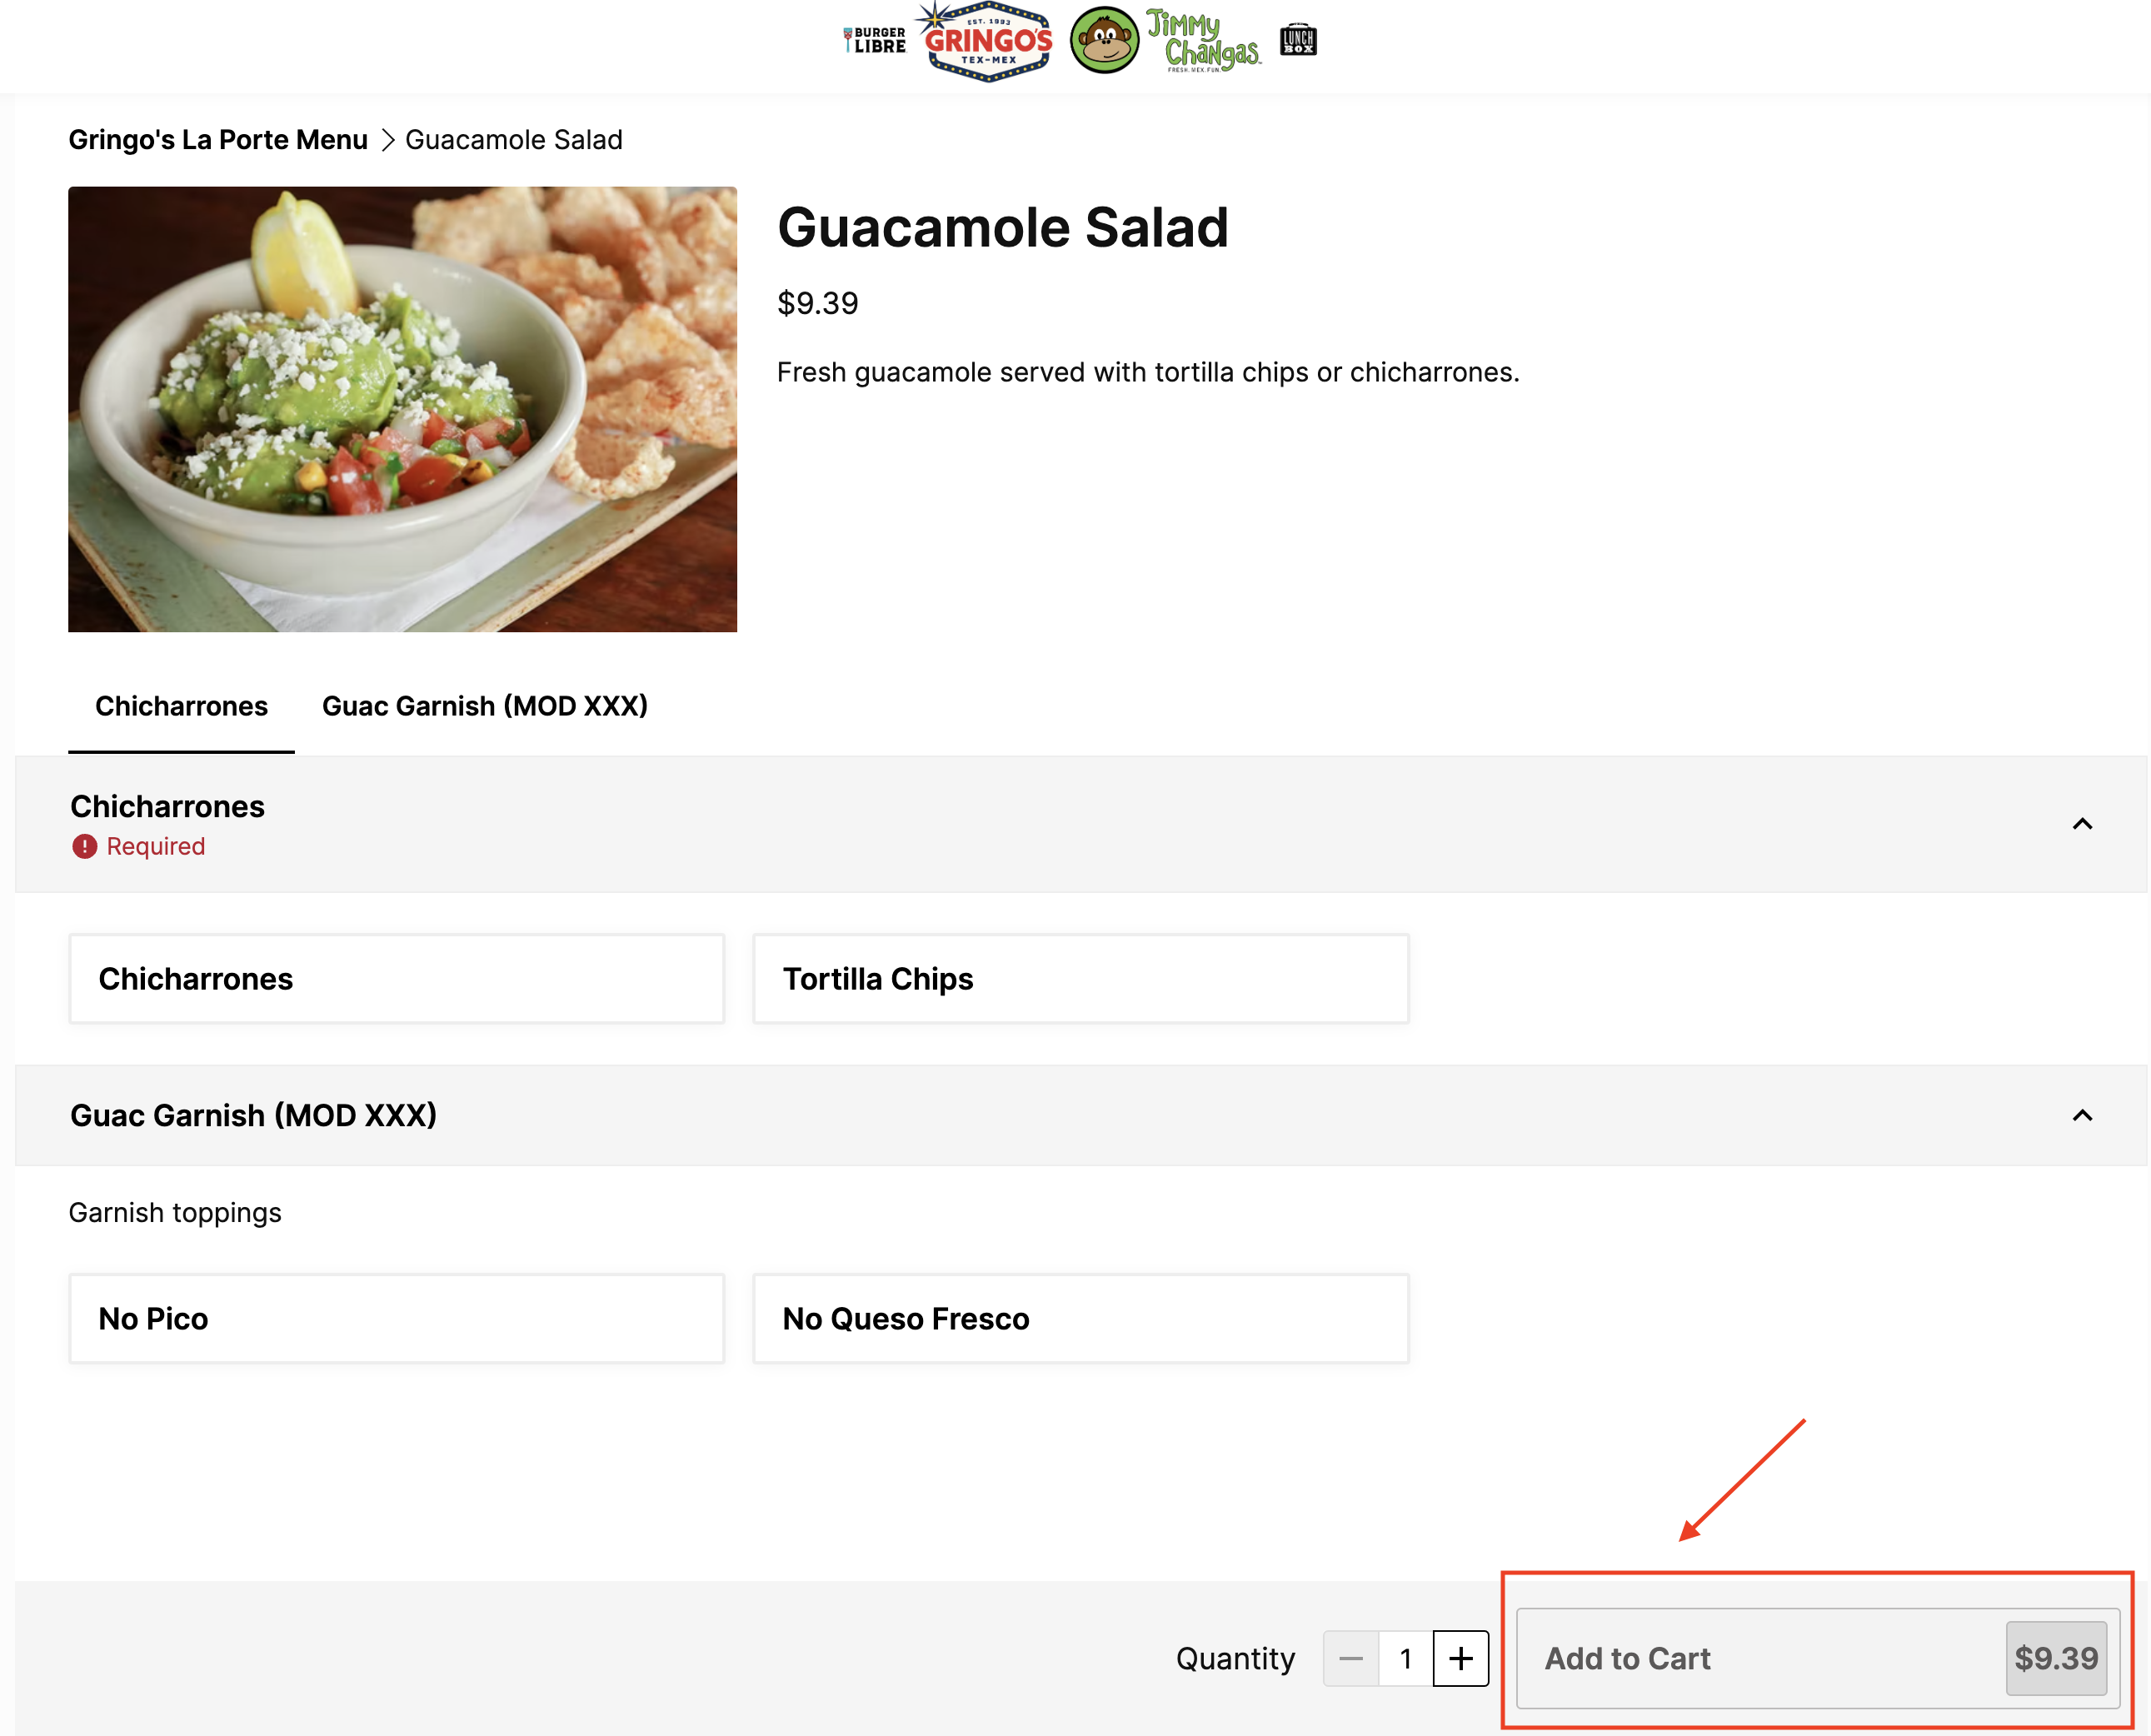Toggle the No Queso Fresco option

(x=1081, y=1319)
